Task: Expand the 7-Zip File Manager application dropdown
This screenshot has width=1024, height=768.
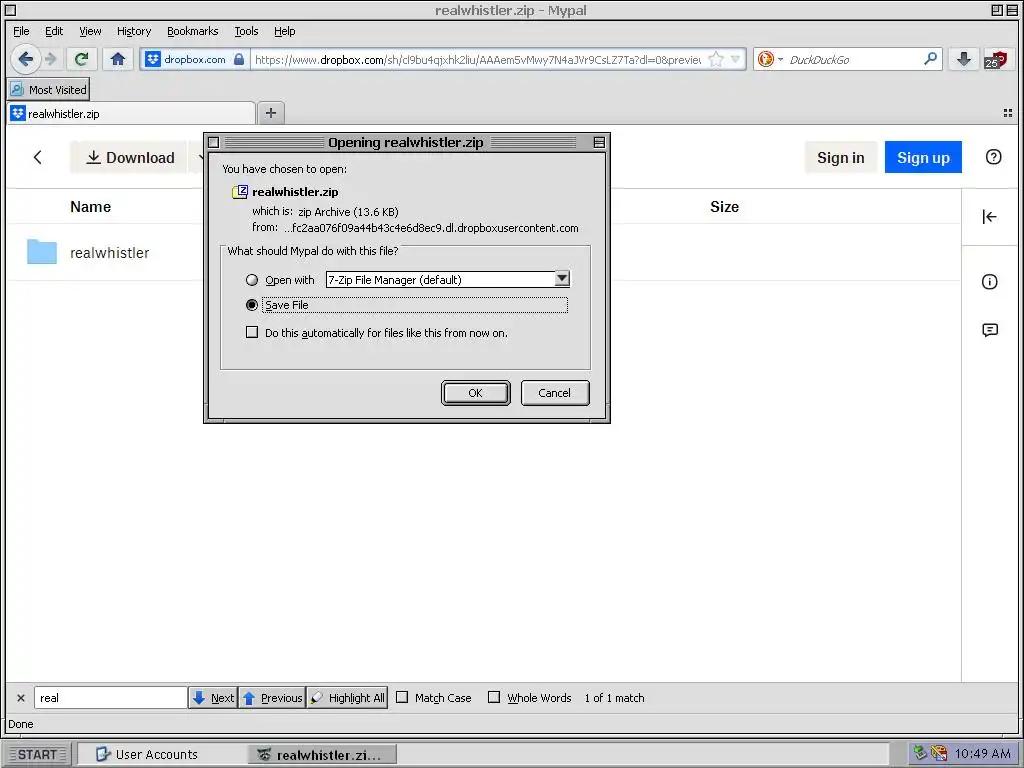Action: [562, 279]
